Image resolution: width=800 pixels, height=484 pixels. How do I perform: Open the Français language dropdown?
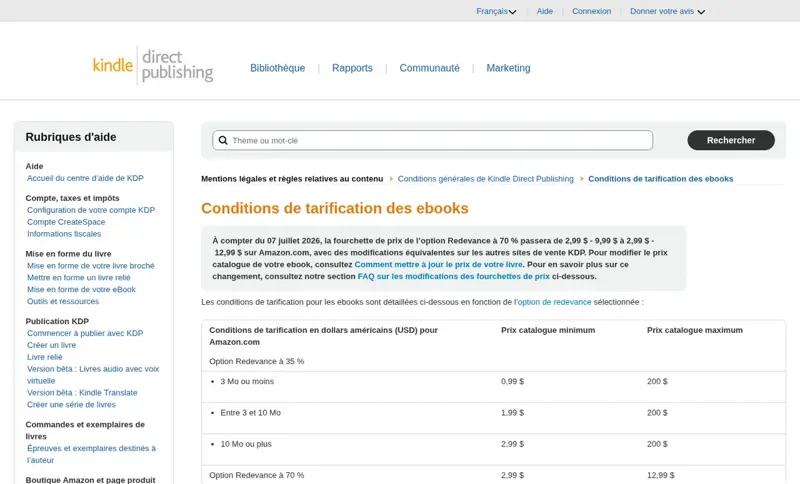(x=496, y=11)
